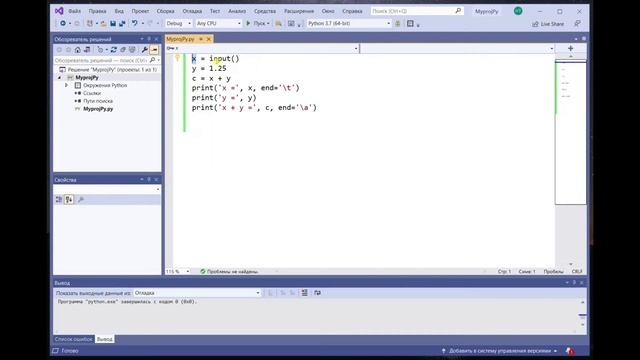Screen dimensions: 640x360
Task: Toggle word wrap in the Output panel
Action: point(318,293)
